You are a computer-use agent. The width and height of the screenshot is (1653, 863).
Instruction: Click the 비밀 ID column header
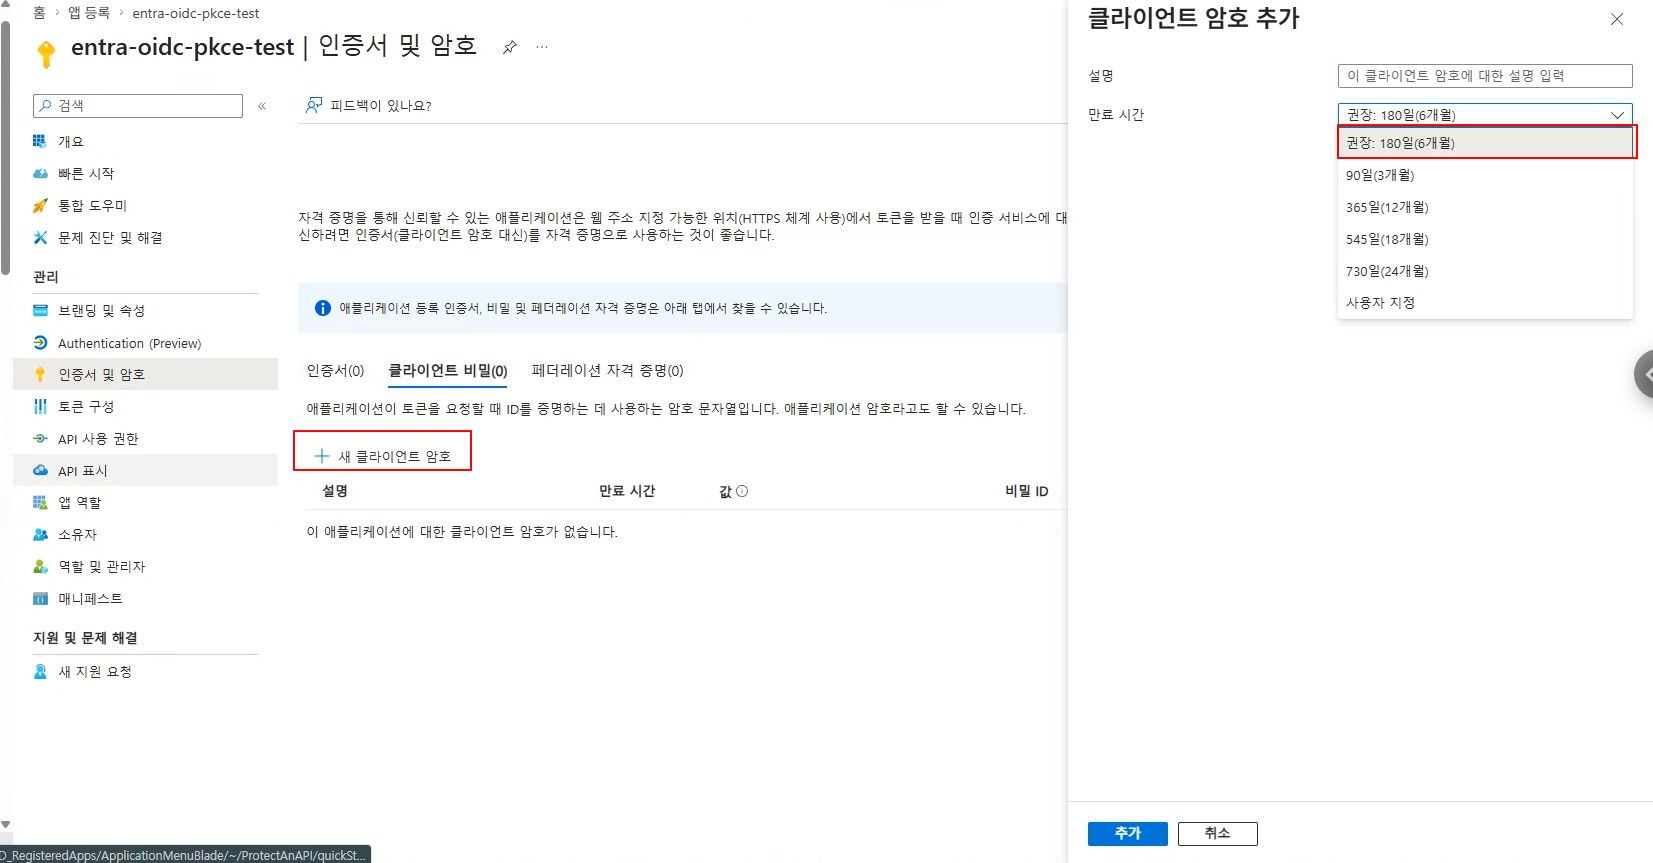point(1026,491)
